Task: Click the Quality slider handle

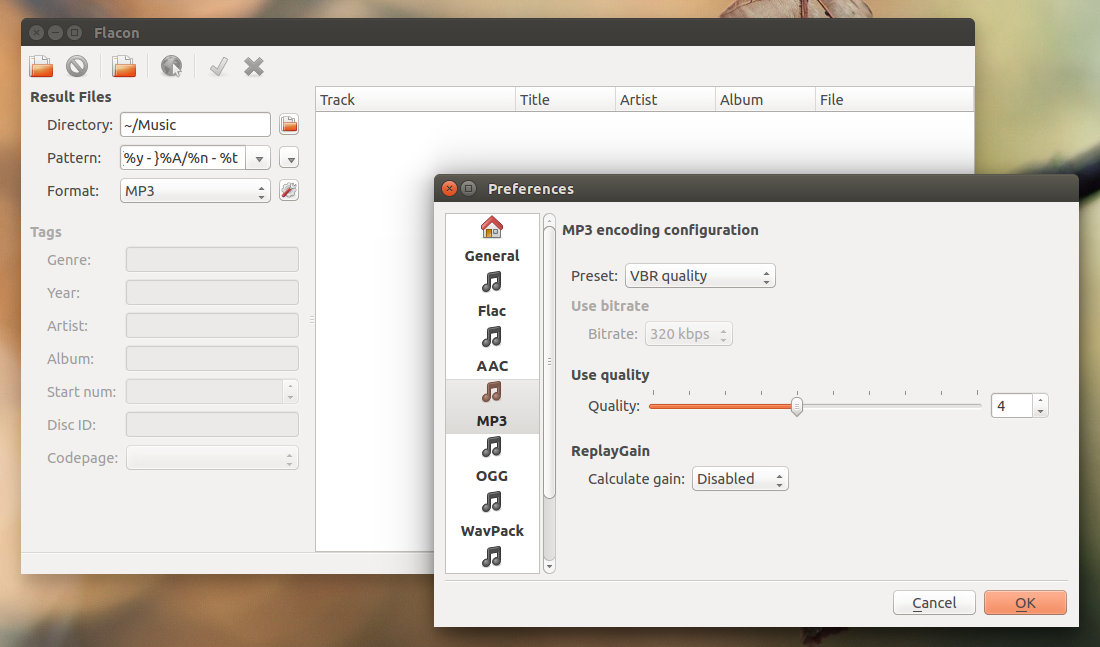Action: tap(797, 406)
